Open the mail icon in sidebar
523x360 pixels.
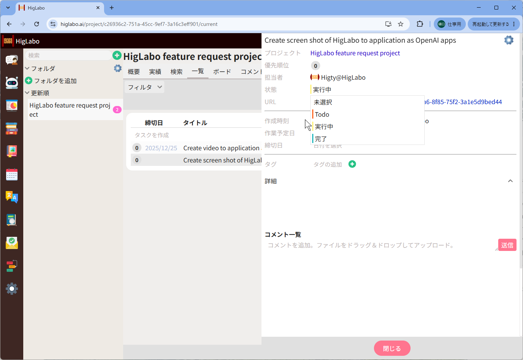click(x=11, y=243)
